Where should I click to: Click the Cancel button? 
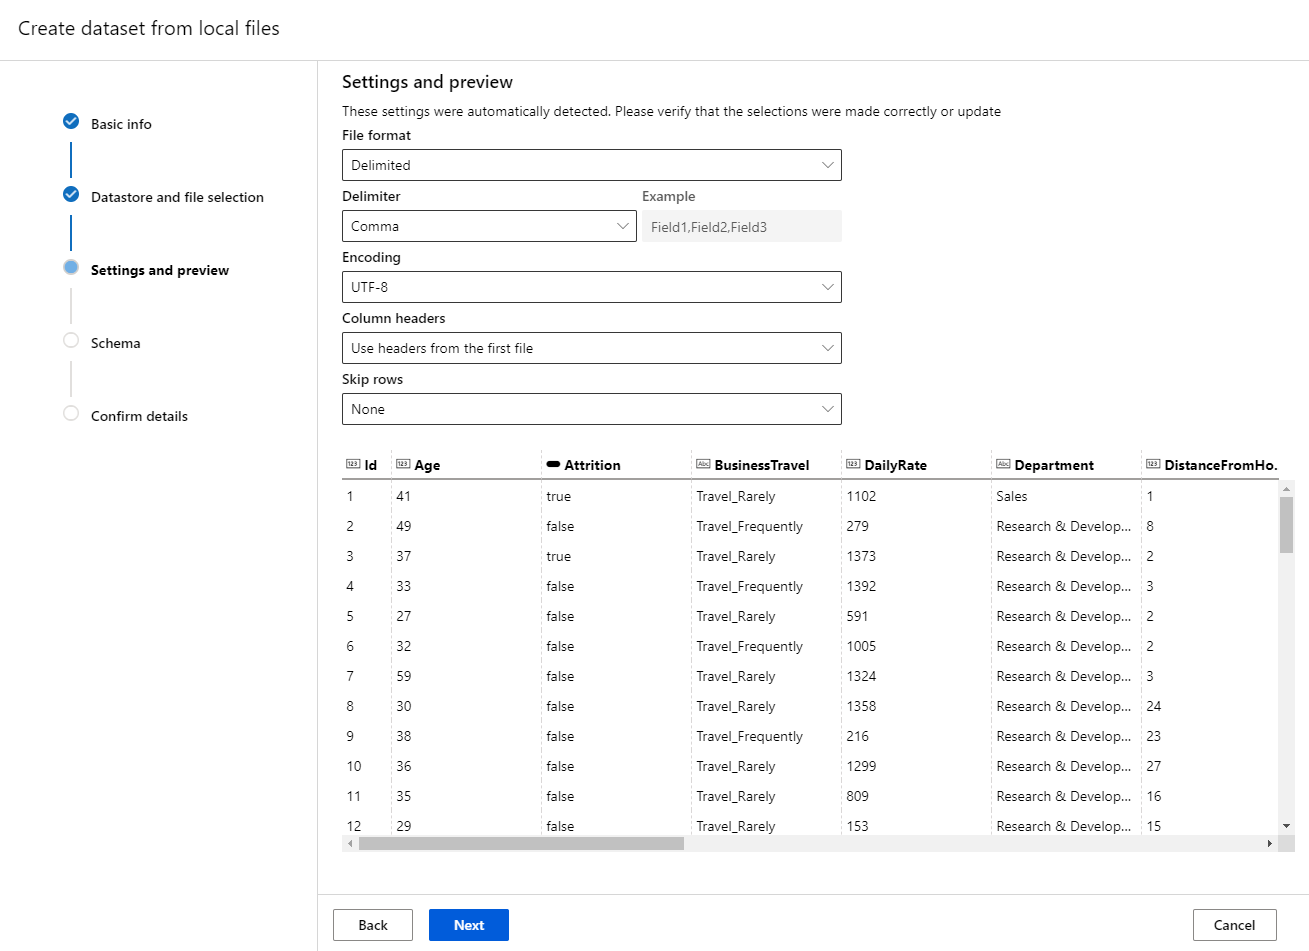coord(1235,925)
